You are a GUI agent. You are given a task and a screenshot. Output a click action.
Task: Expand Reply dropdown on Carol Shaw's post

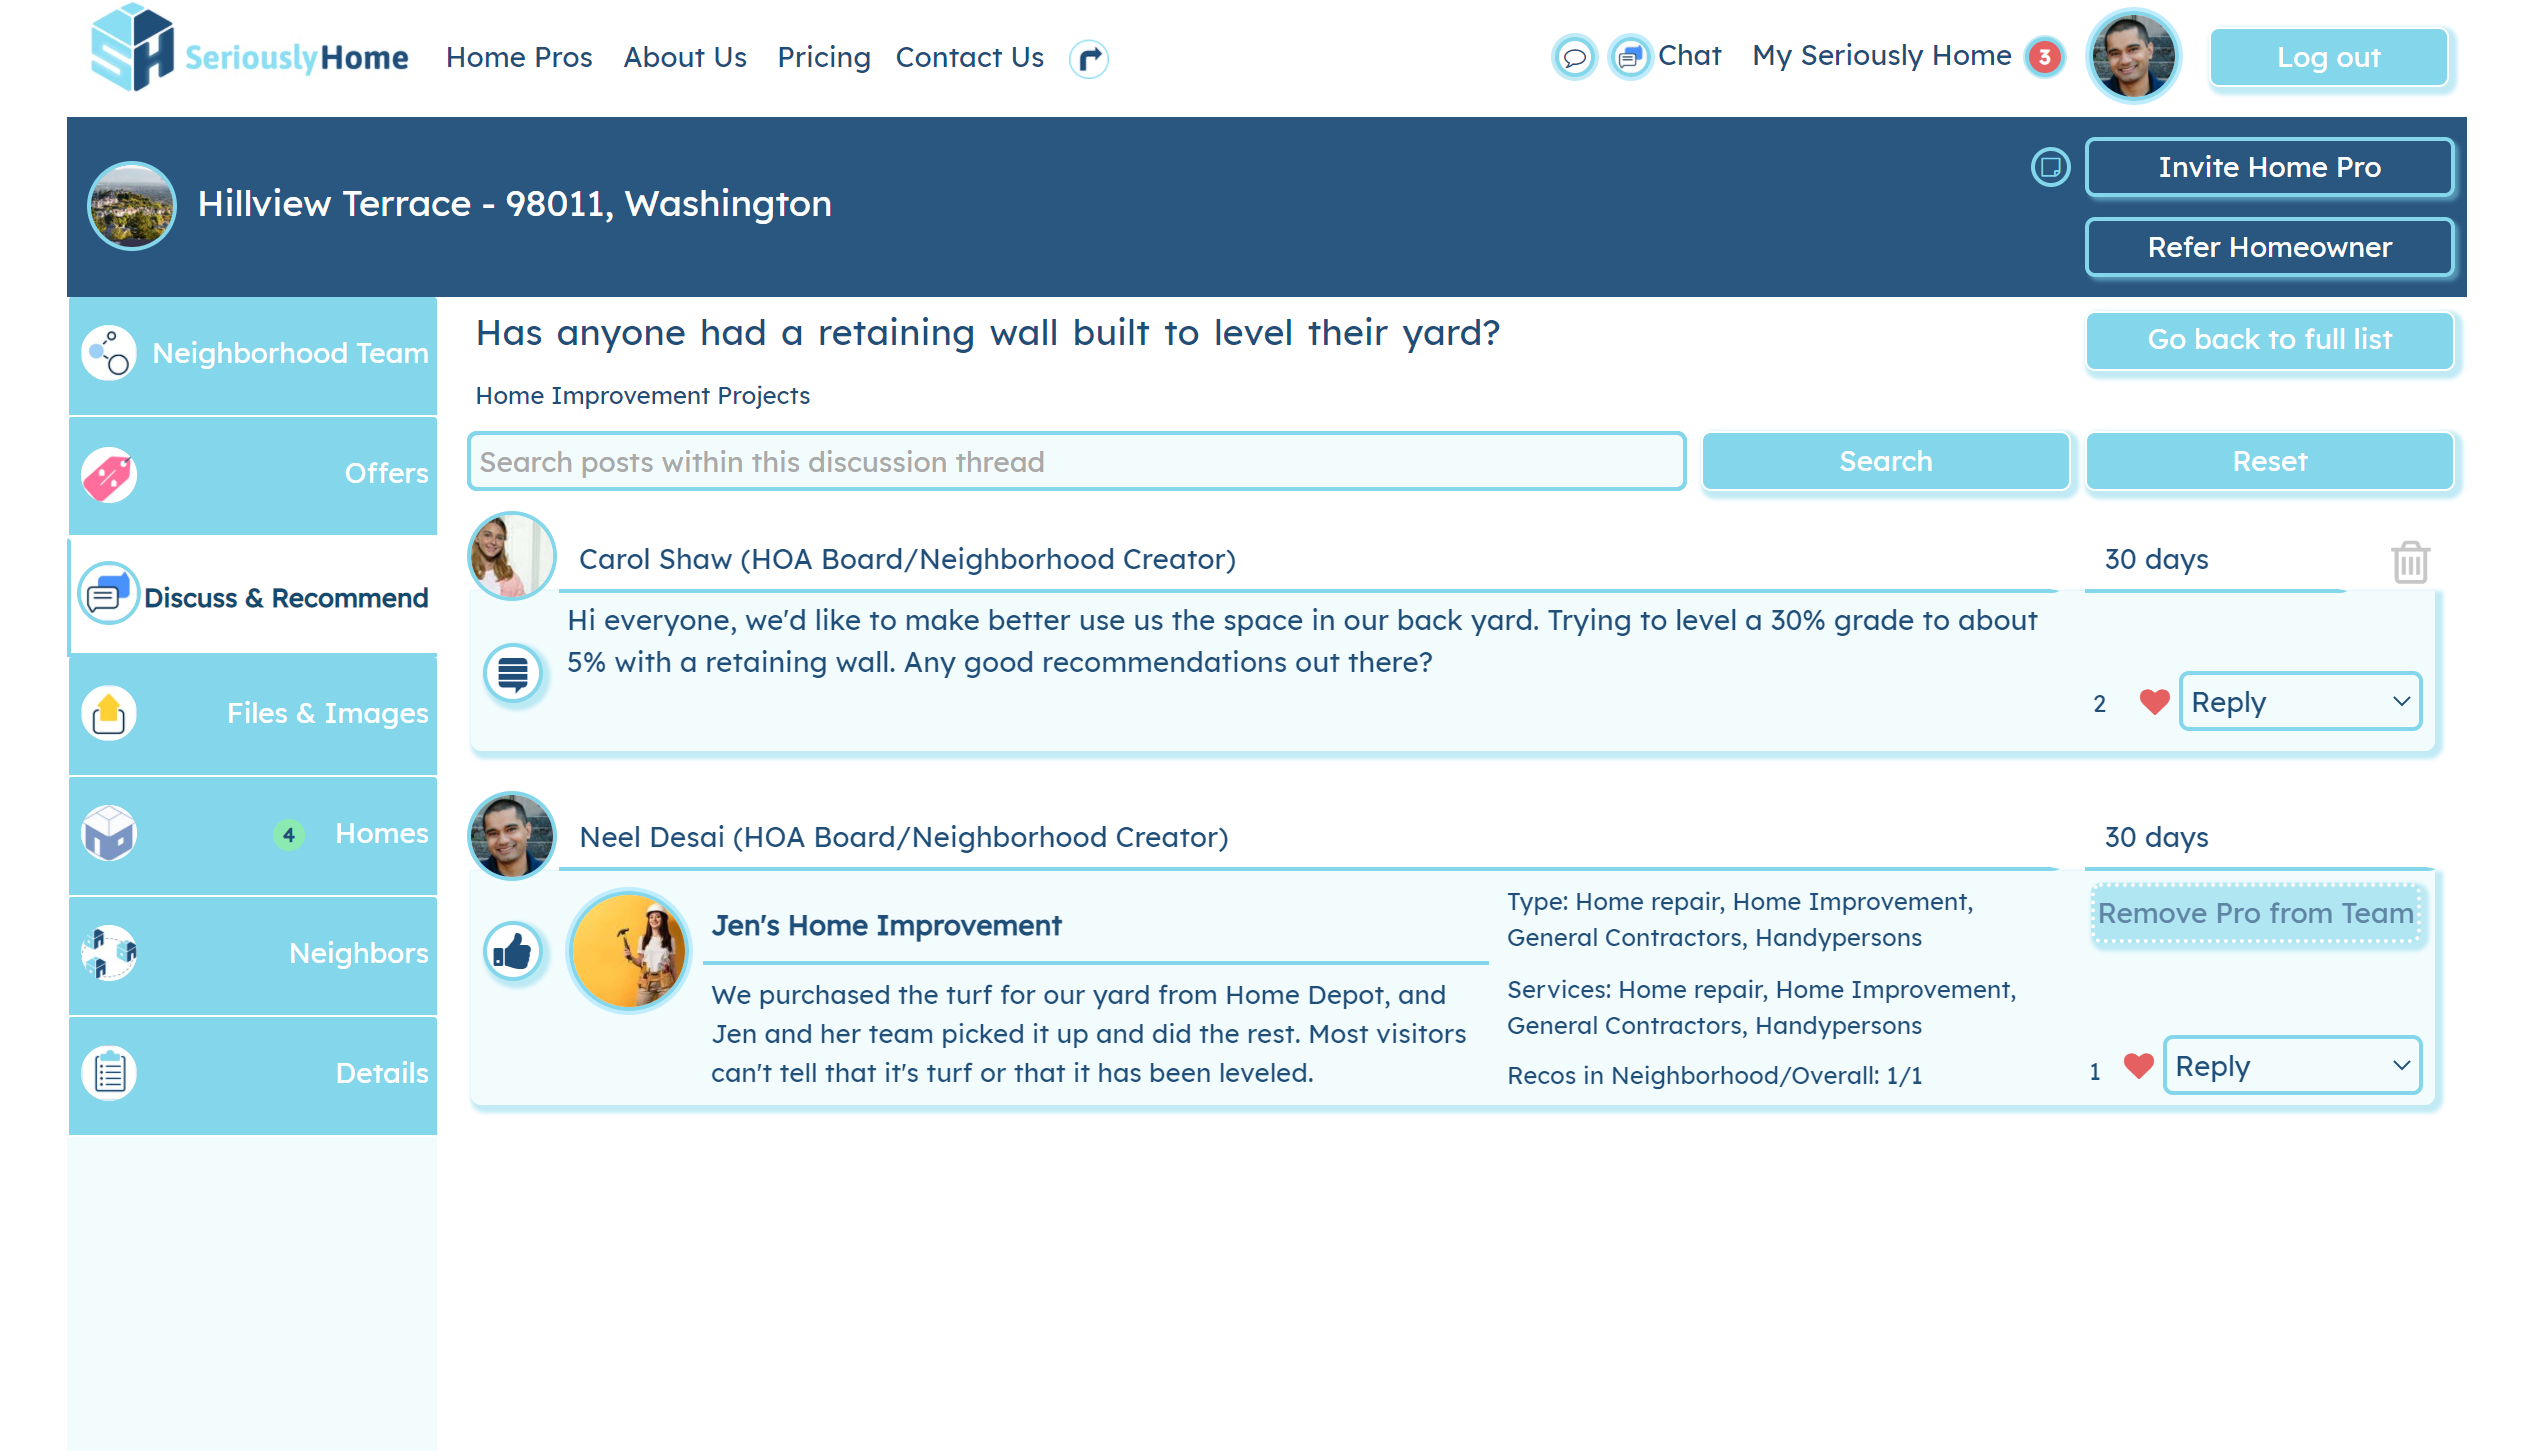[x=2299, y=702]
